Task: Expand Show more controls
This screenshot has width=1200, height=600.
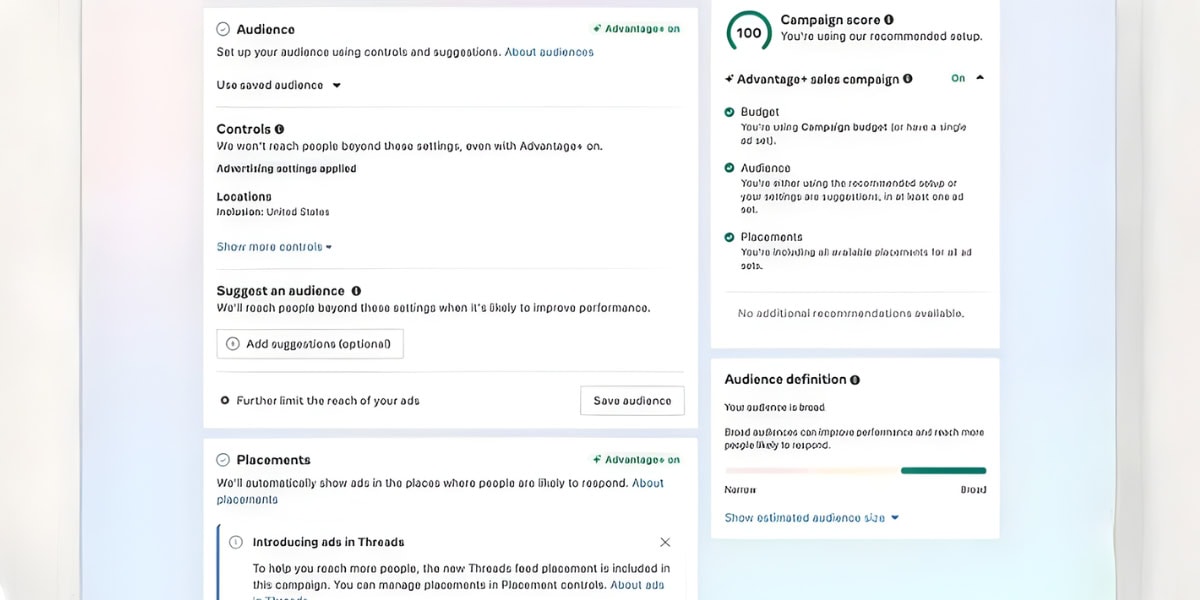Action: click(x=274, y=247)
